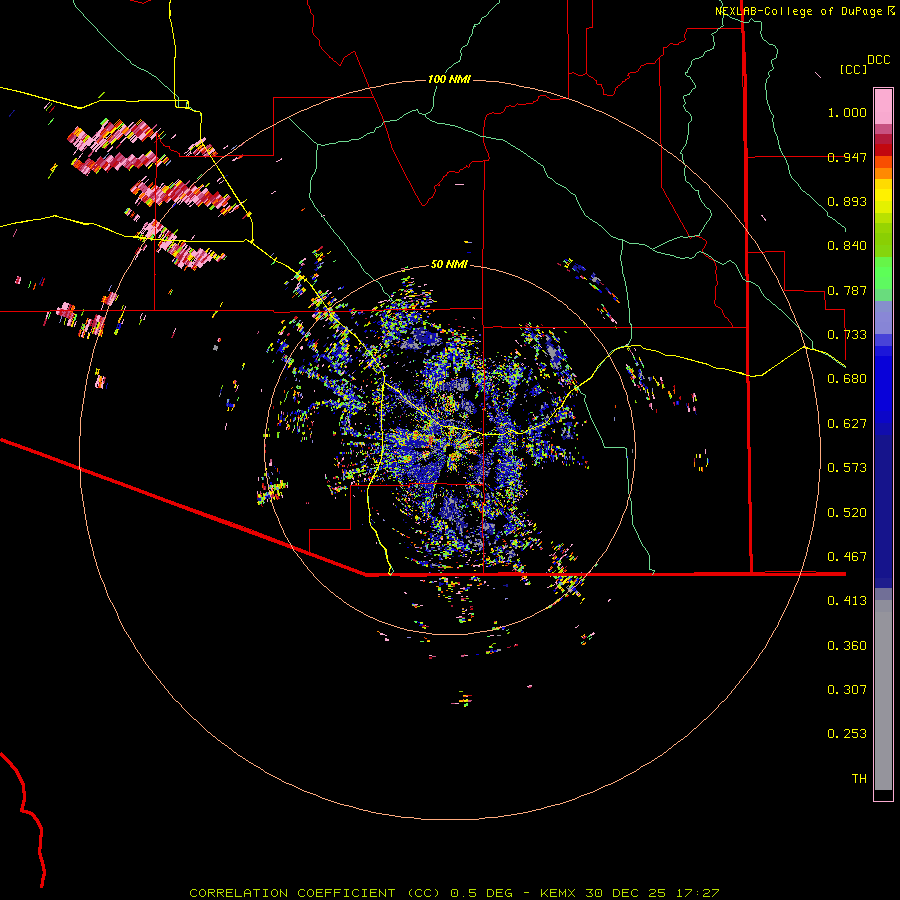Click the TH threshold label

click(x=859, y=779)
